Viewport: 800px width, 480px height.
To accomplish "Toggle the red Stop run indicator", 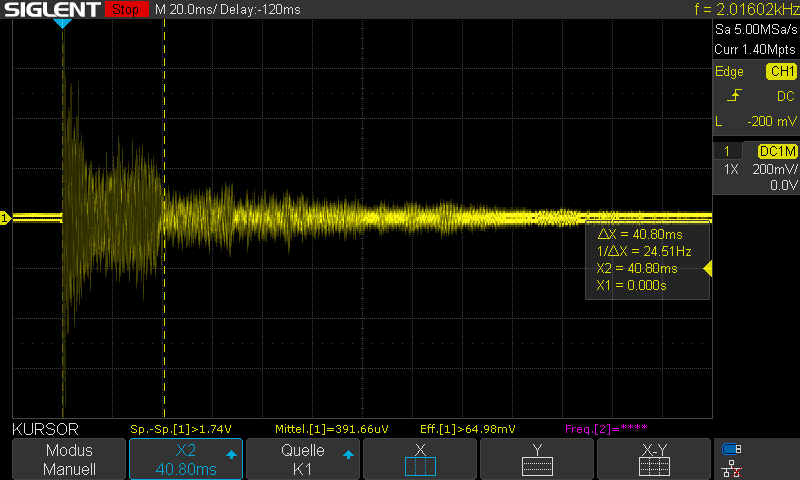I will click(x=126, y=9).
